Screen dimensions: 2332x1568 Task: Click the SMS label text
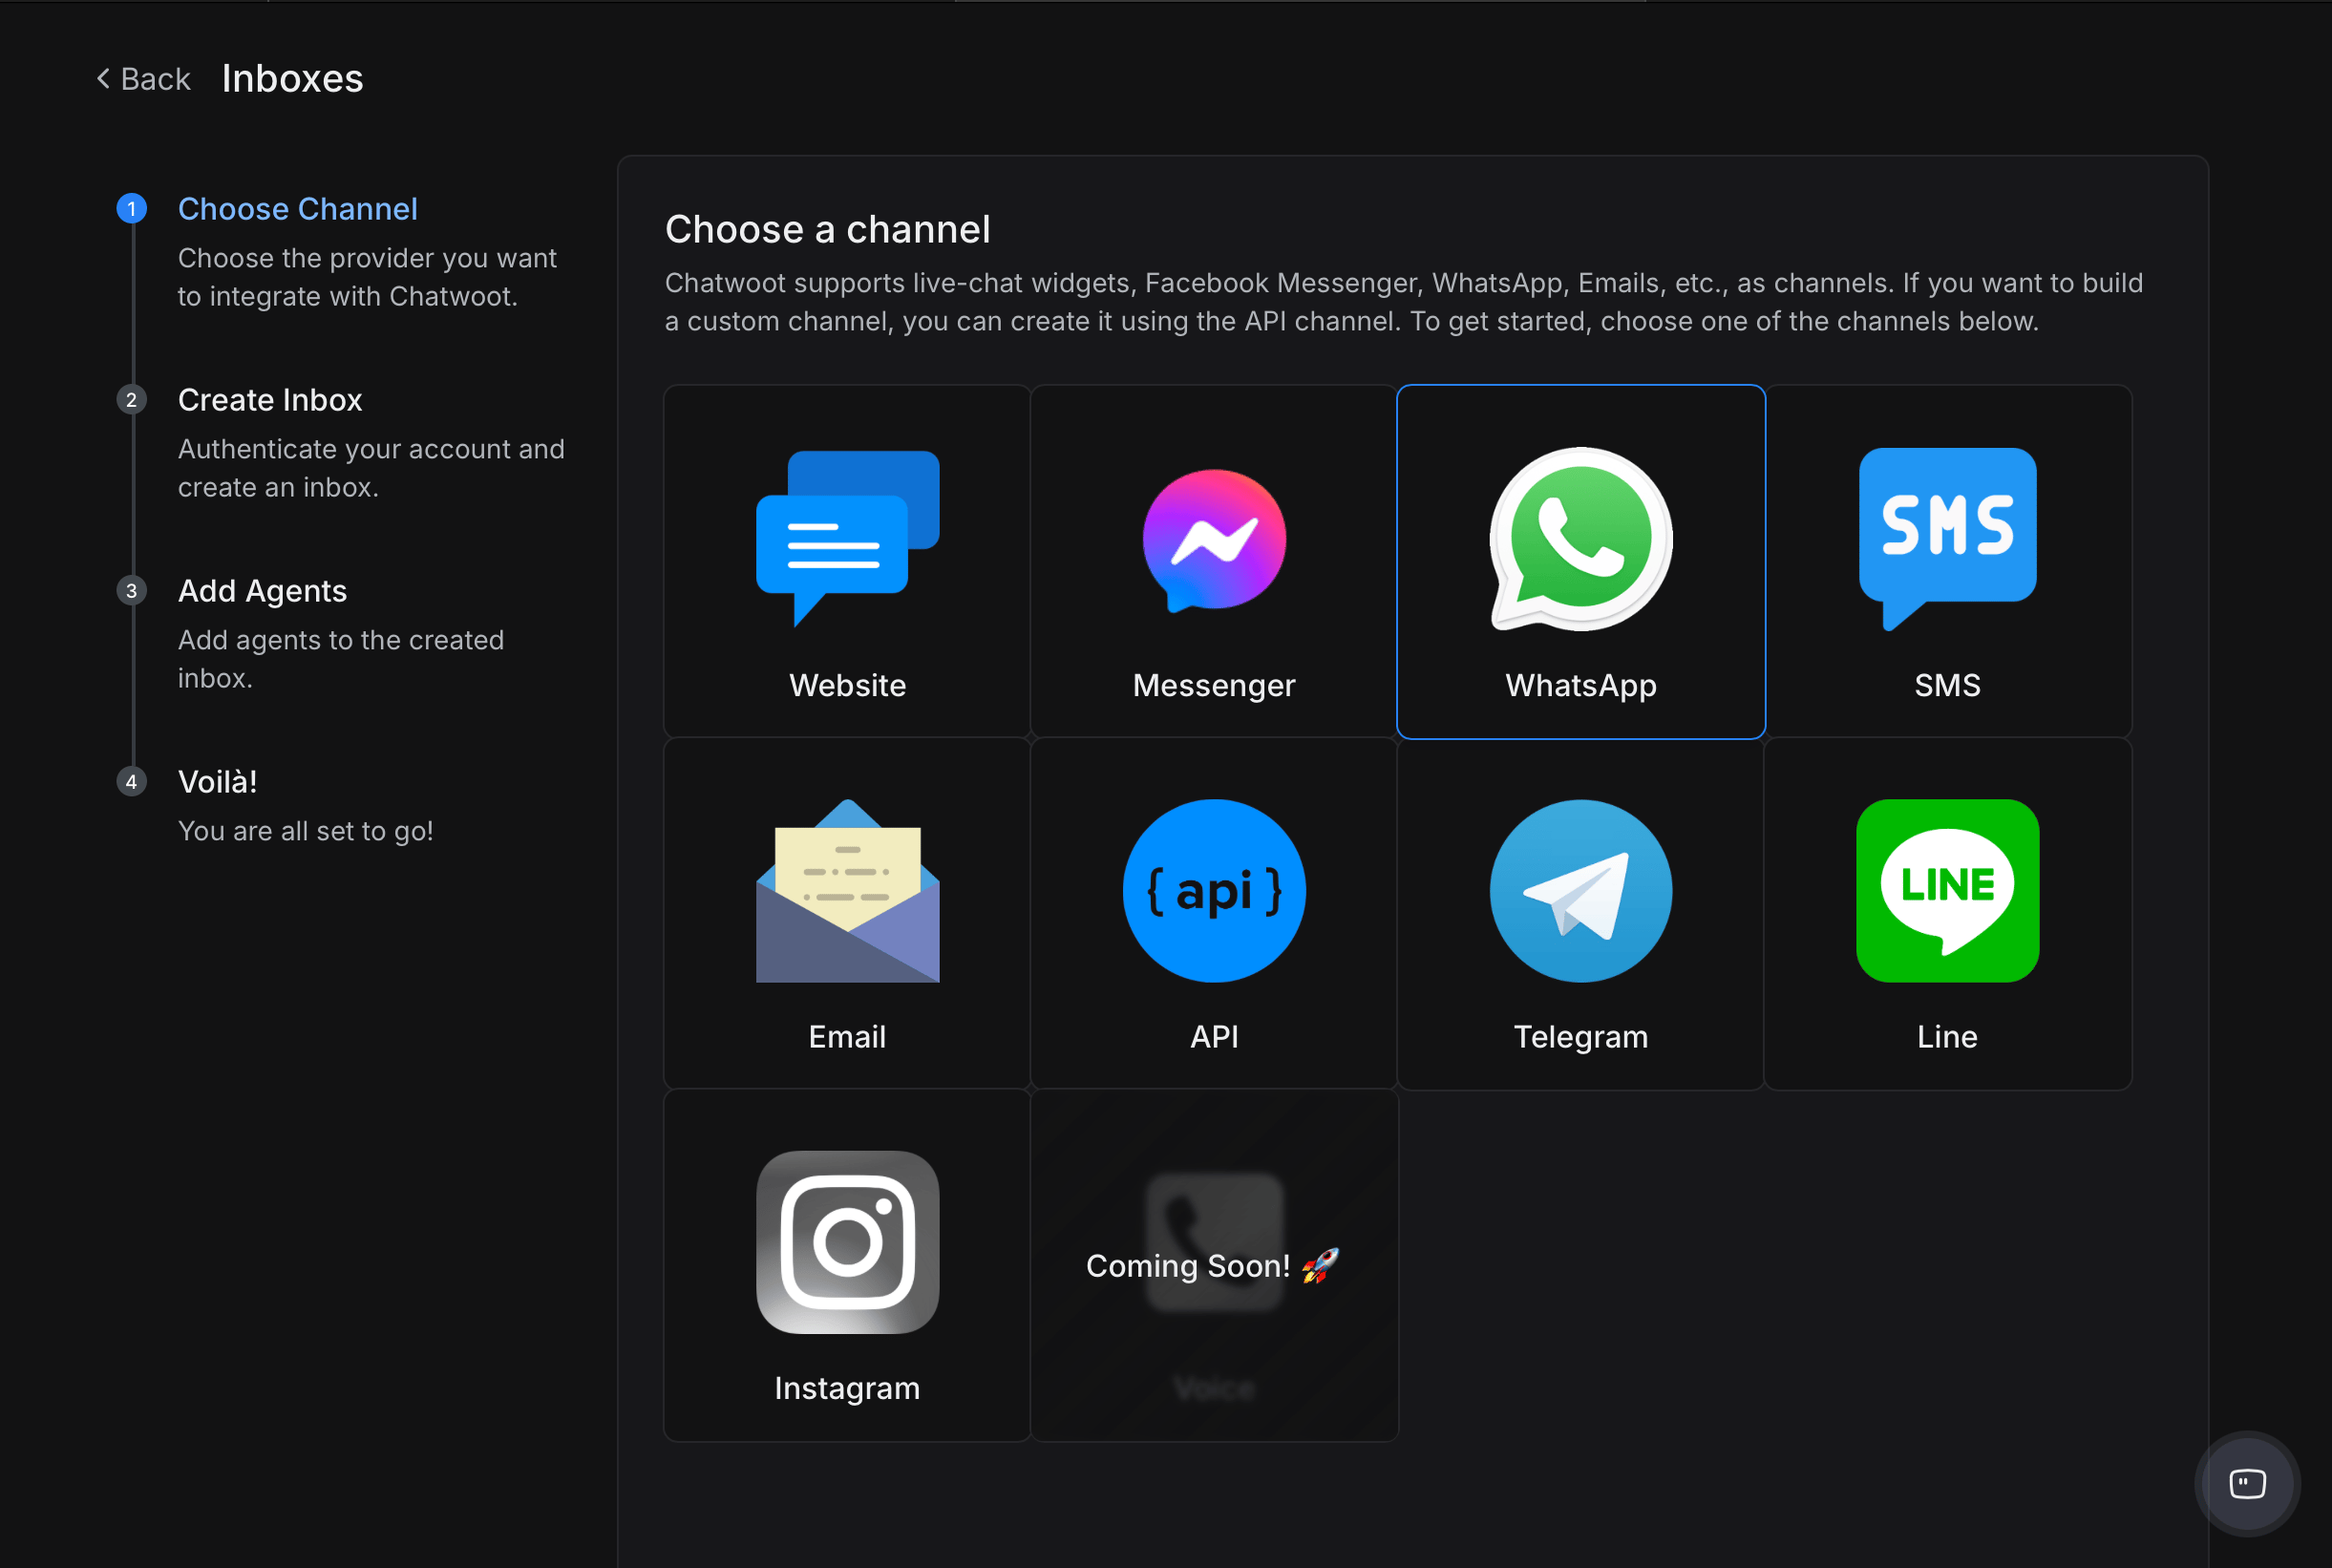(x=1947, y=685)
